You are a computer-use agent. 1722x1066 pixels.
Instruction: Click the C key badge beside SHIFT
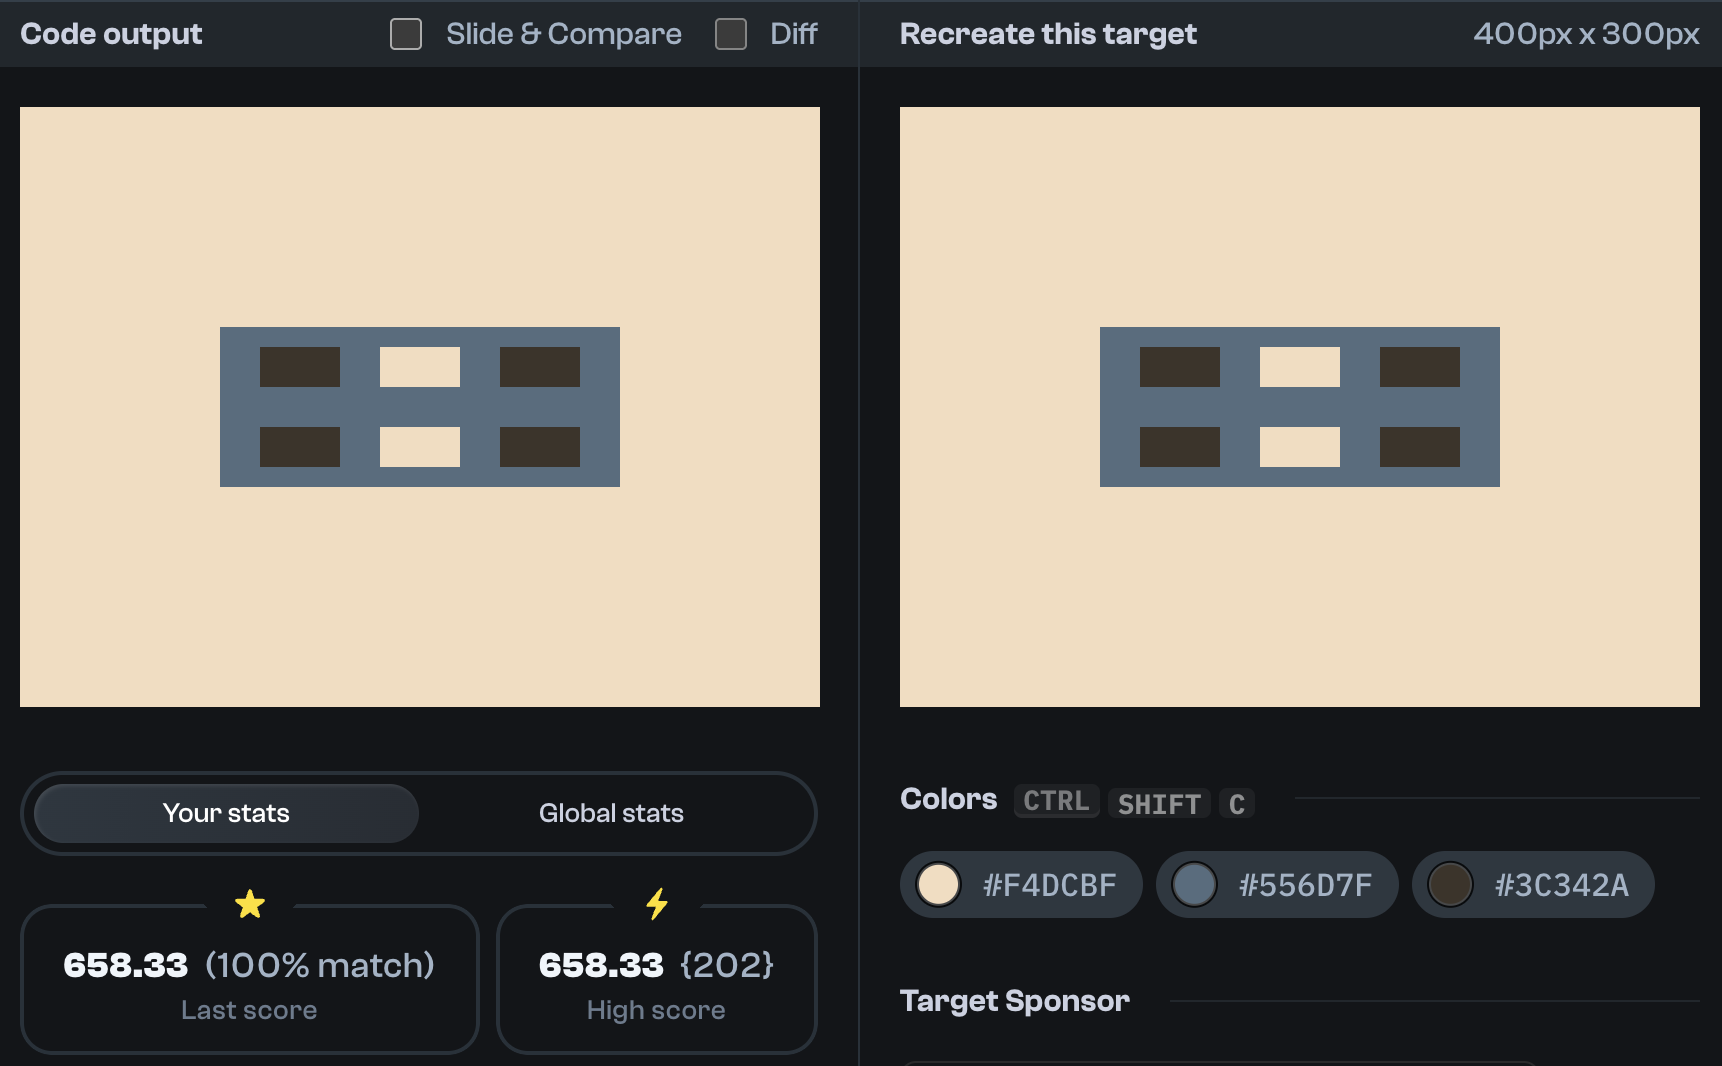click(1236, 803)
